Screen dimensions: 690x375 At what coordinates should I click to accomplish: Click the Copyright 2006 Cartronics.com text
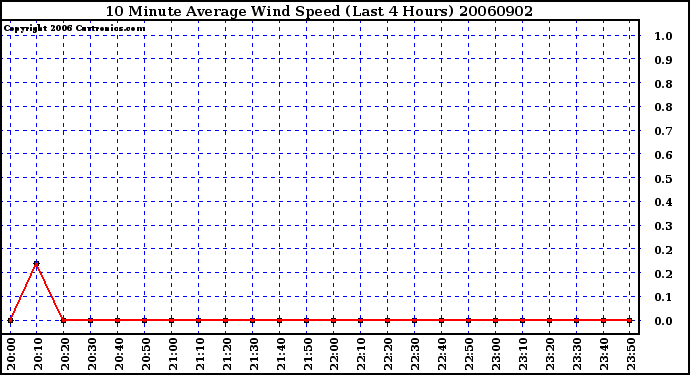74,29
